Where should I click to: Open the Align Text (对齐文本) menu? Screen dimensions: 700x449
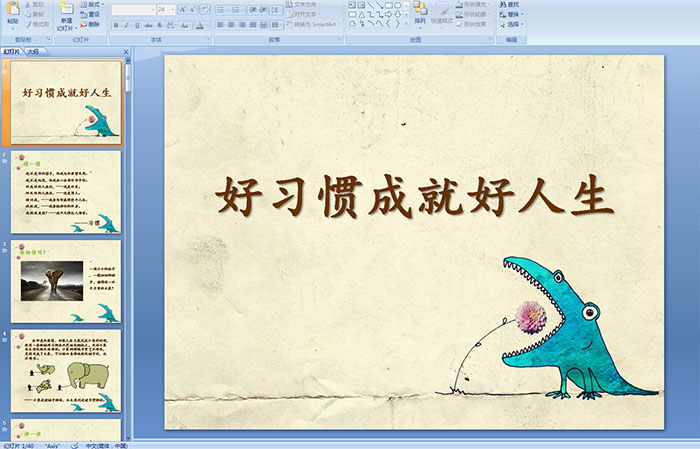[x=303, y=14]
